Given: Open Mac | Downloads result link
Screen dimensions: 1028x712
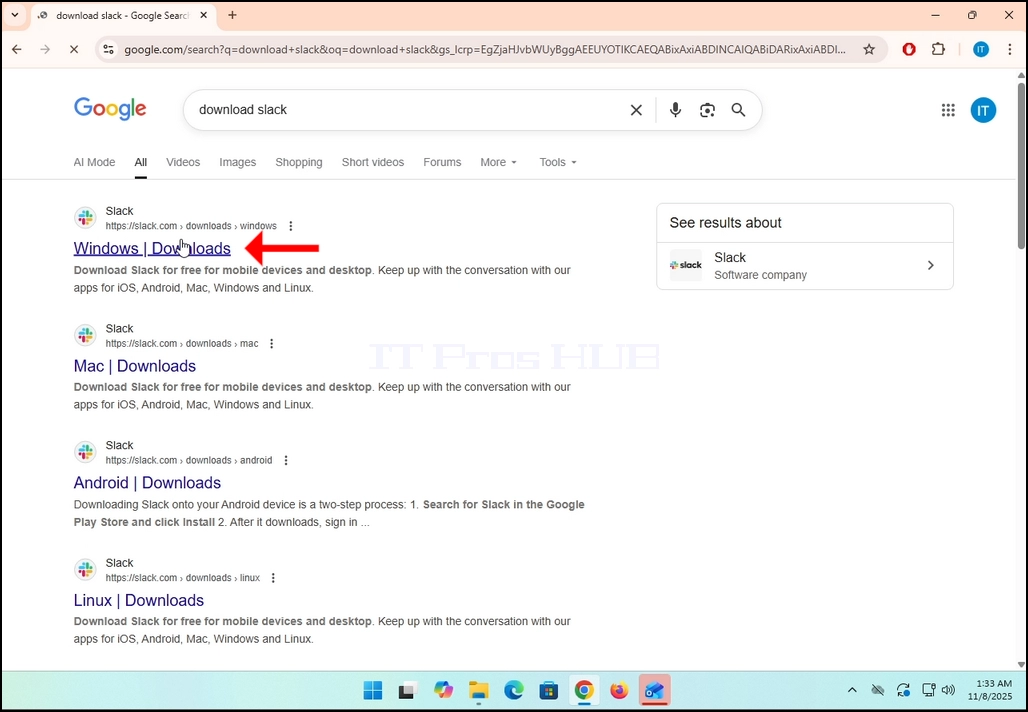Looking at the screenshot, I should tap(134, 366).
